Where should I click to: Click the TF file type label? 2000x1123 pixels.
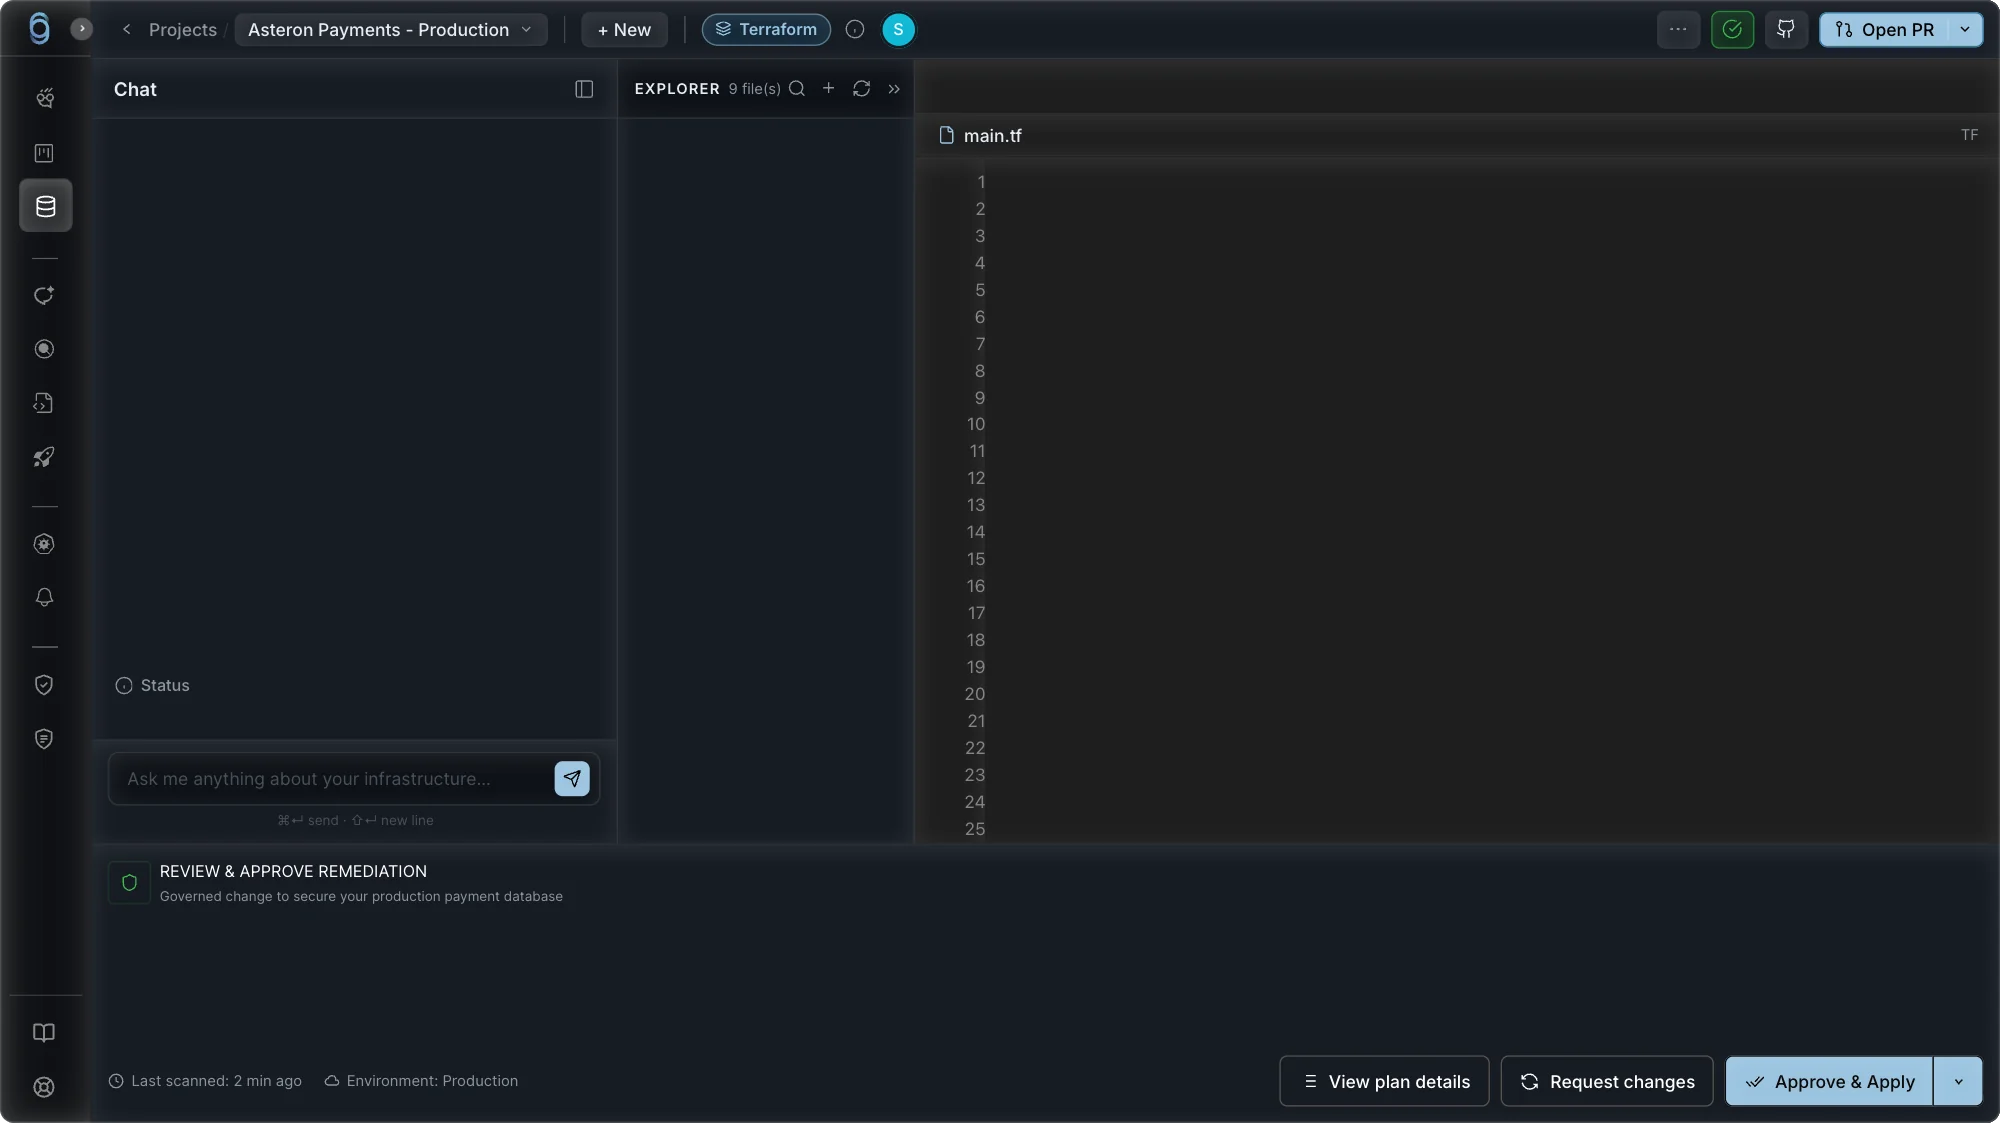point(1969,135)
